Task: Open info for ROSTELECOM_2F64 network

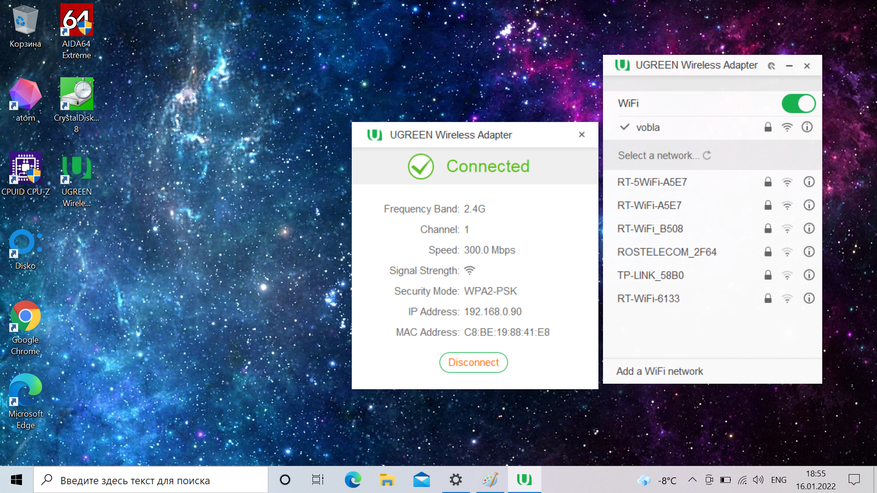Action: (809, 252)
